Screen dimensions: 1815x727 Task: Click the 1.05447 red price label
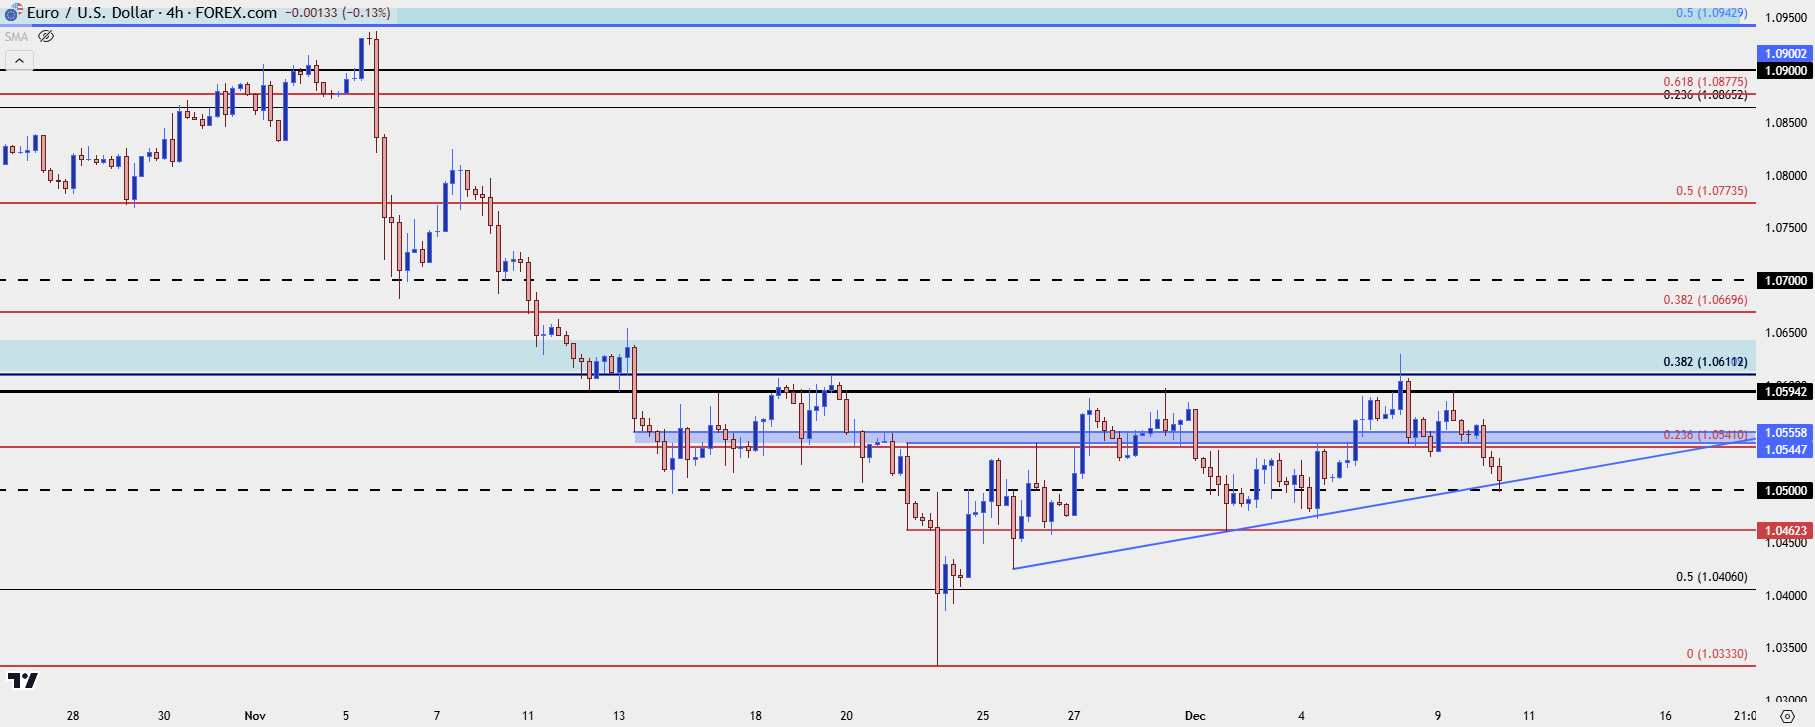(x=1785, y=450)
